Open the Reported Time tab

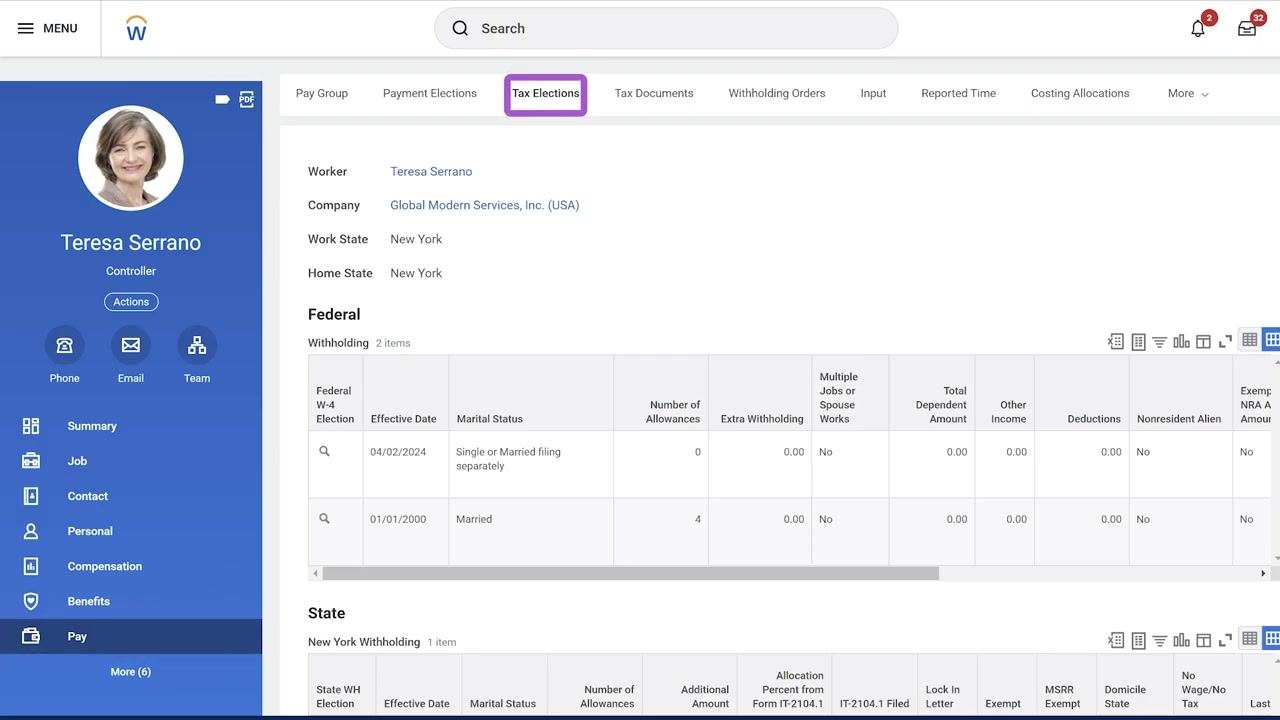958,93
